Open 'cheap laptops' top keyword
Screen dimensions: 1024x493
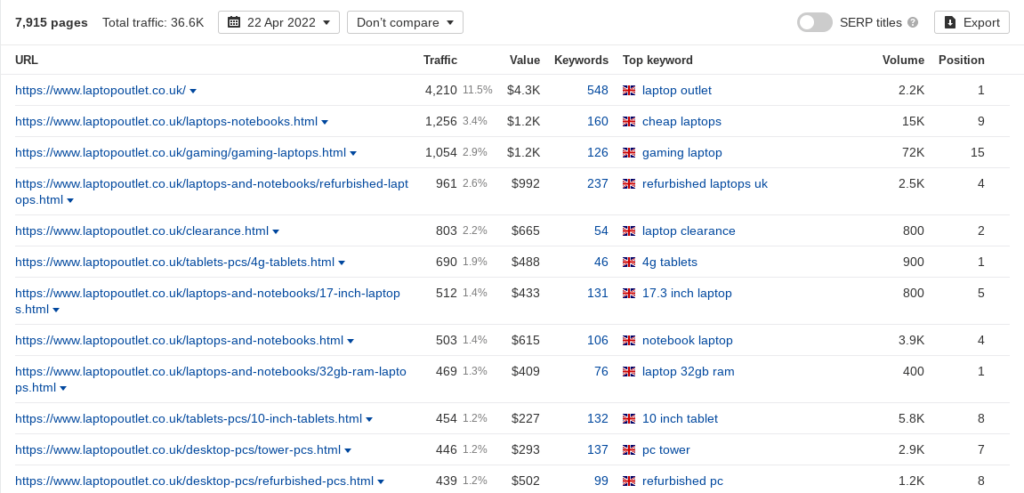(682, 121)
